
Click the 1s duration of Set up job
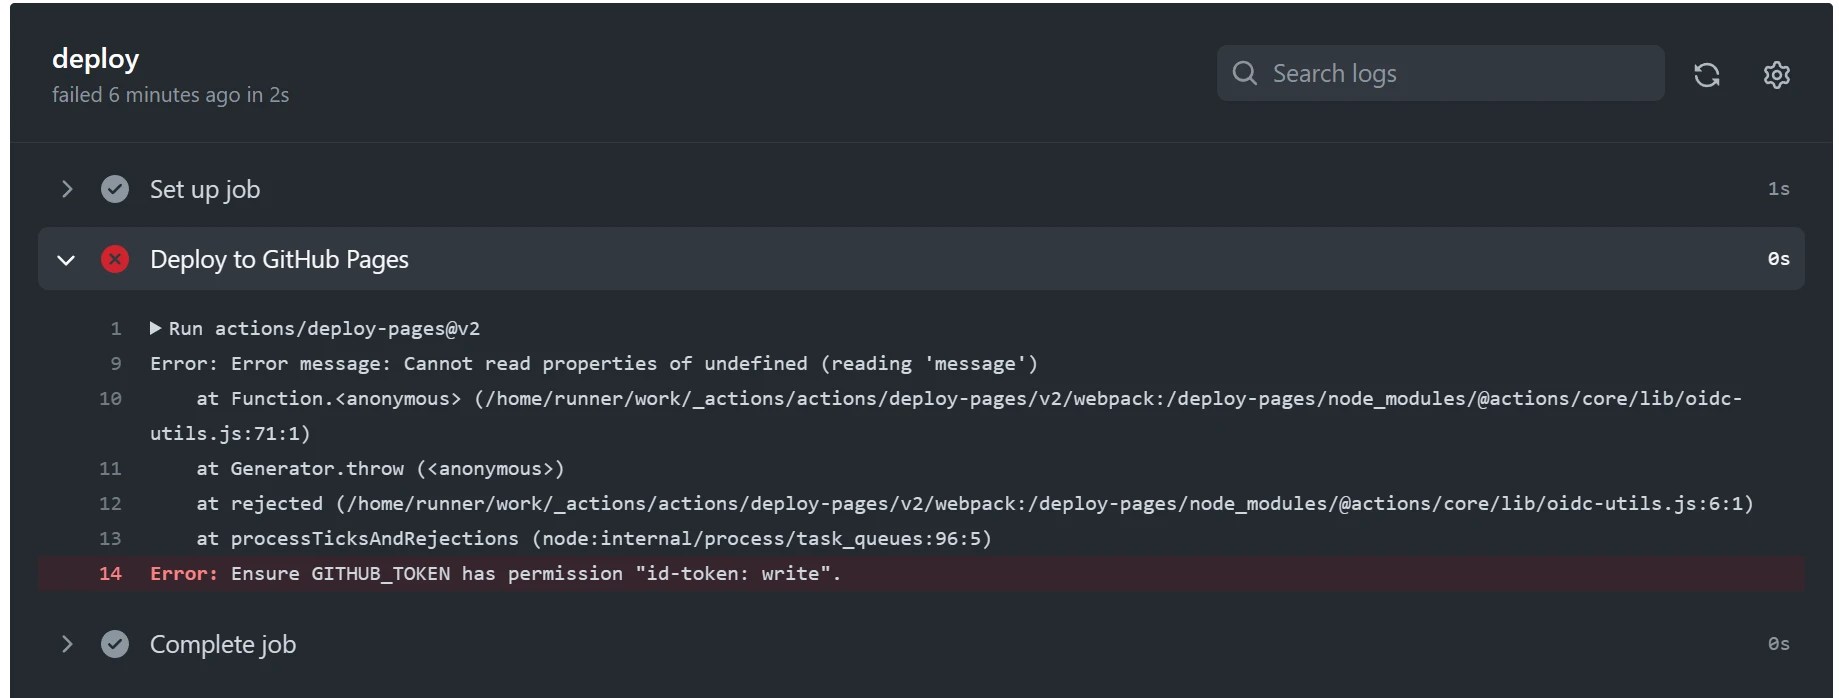pyautogui.click(x=1779, y=189)
